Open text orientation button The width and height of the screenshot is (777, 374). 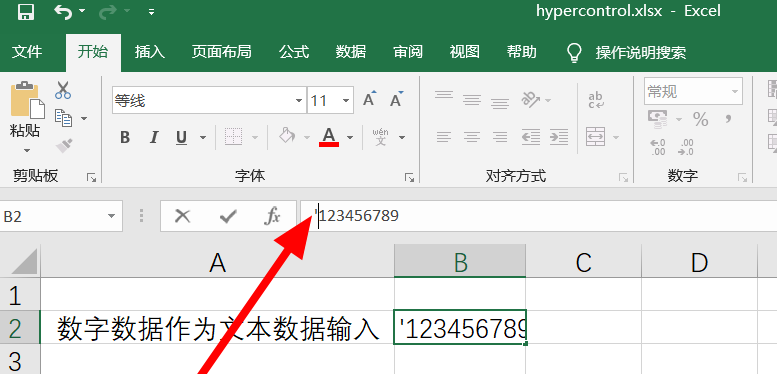[x=531, y=100]
